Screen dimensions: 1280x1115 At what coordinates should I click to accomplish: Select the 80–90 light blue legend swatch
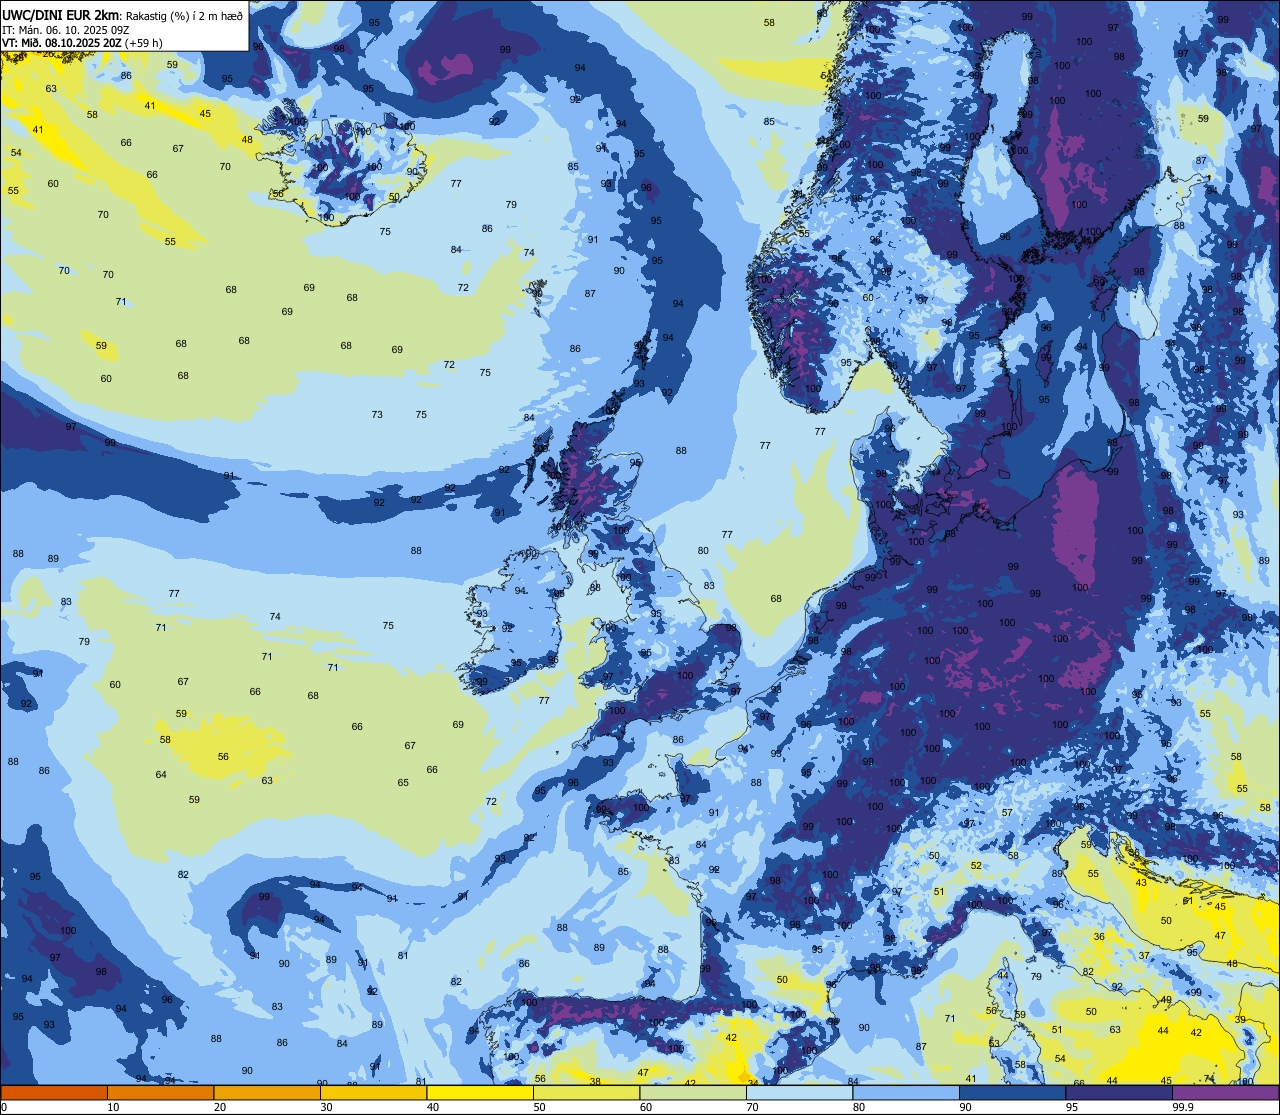click(x=905, y=1092)
